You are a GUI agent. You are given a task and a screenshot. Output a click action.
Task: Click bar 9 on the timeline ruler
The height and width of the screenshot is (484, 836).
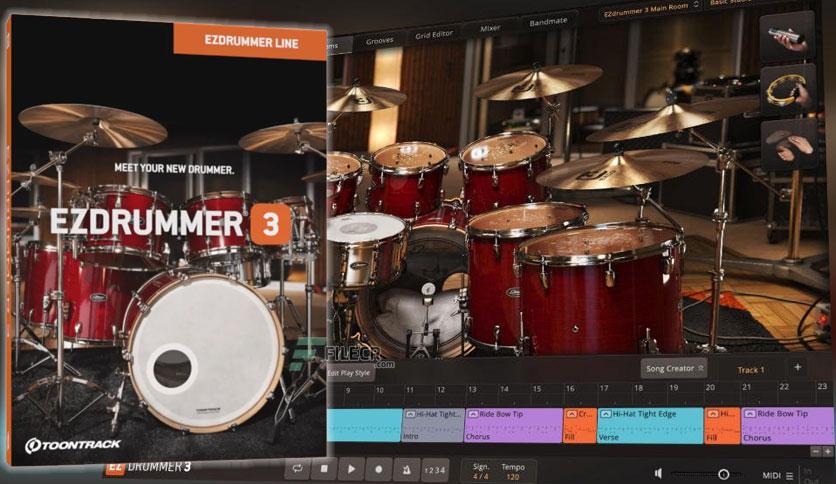click(348, 391)
